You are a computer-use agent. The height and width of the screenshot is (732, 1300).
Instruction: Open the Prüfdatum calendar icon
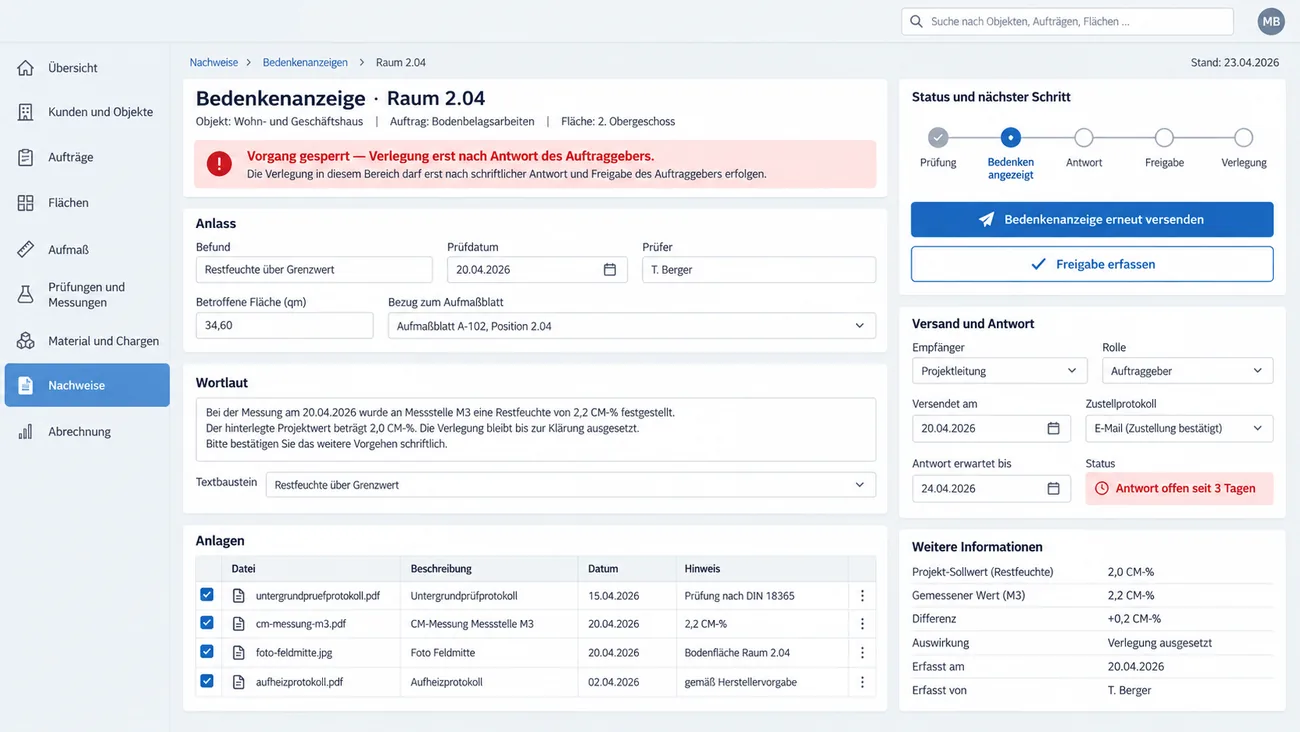610,269
